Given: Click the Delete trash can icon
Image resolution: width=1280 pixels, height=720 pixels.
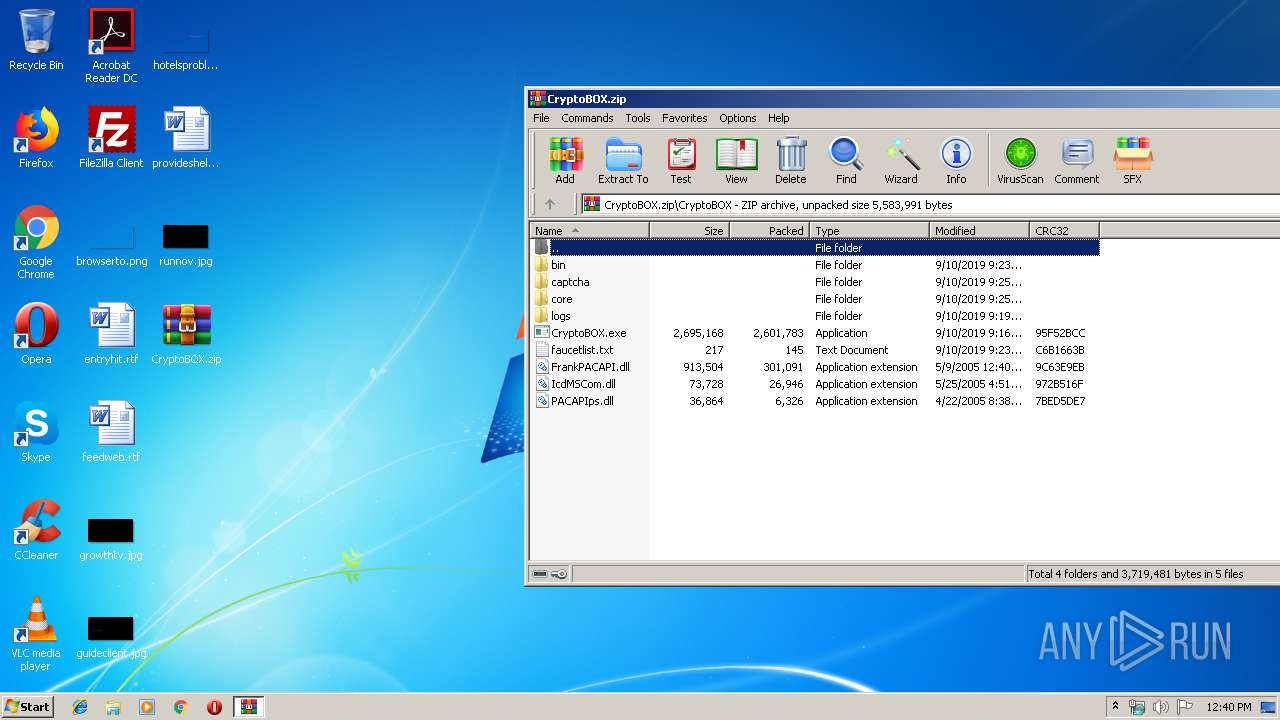Looking at the screenshot, I should click(x=790, y=161).
